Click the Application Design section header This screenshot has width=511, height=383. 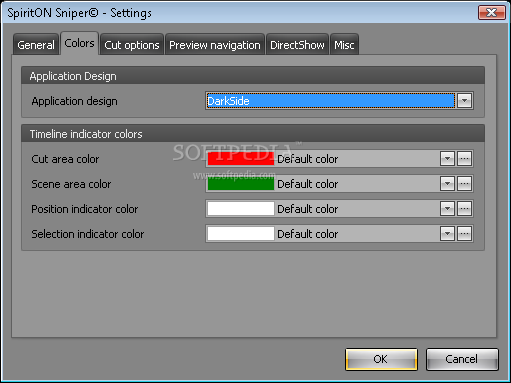point(253,76)
